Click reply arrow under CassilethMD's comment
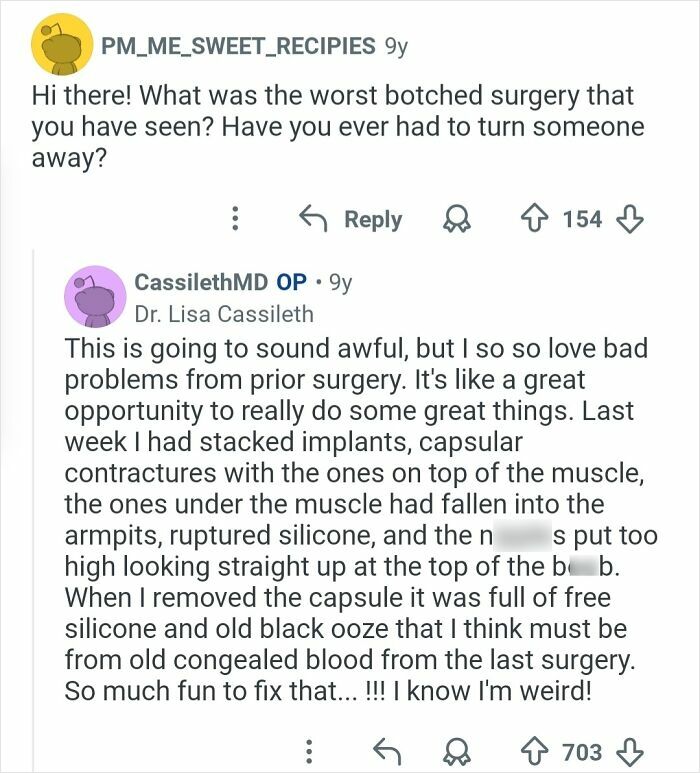 (x=385, y=750)
